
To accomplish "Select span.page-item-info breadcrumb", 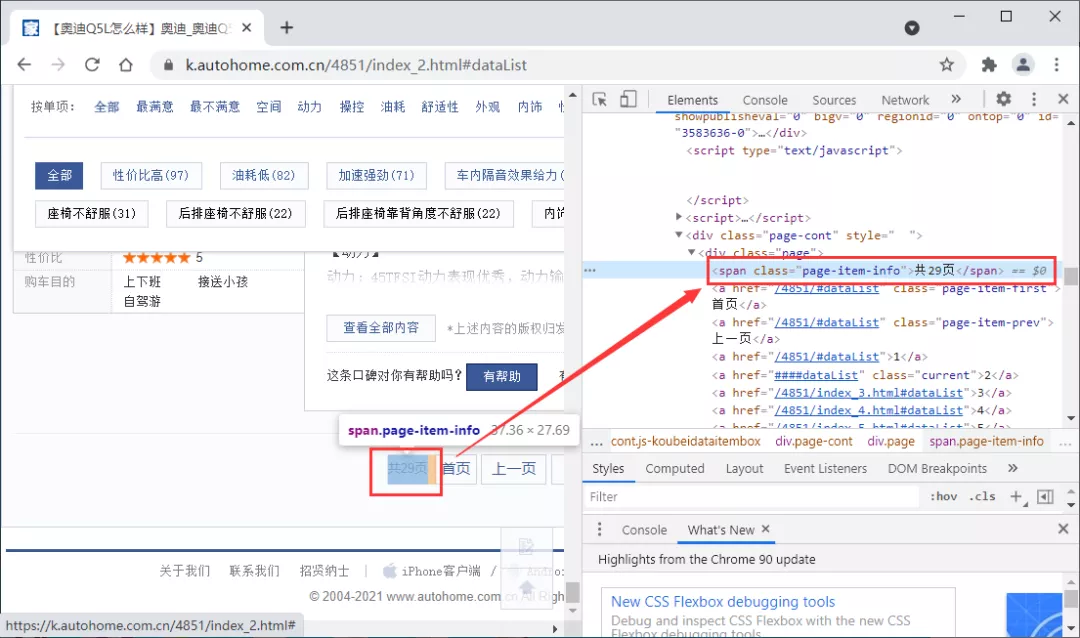I will pos(986,441).
